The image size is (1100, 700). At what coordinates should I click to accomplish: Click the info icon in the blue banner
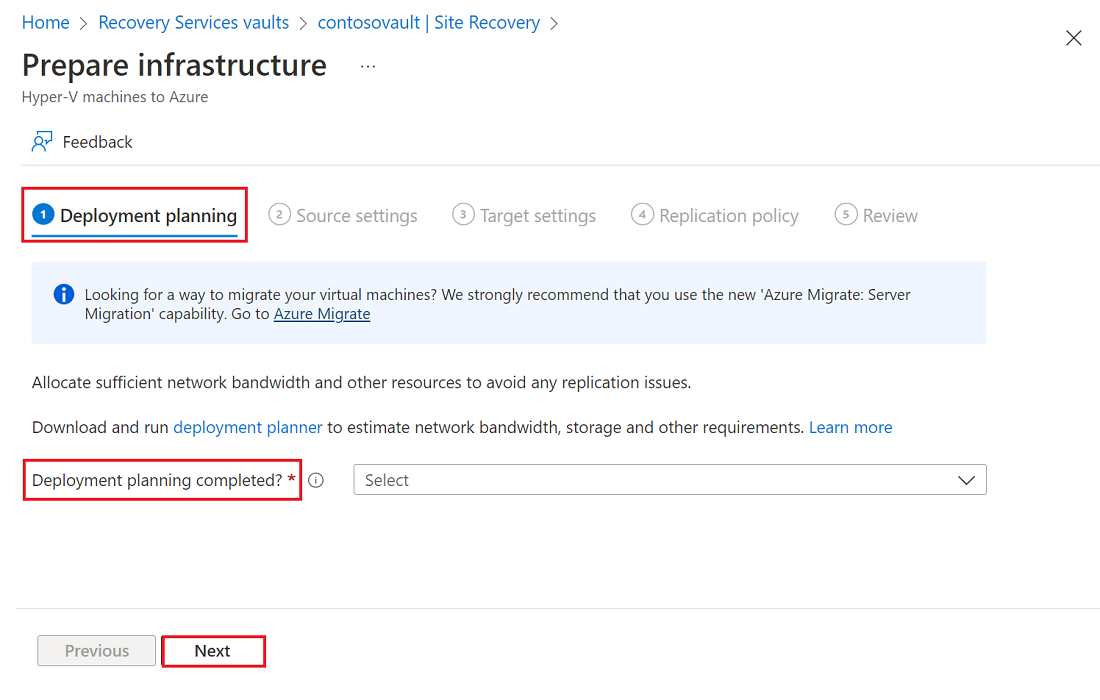click(63, 294)
